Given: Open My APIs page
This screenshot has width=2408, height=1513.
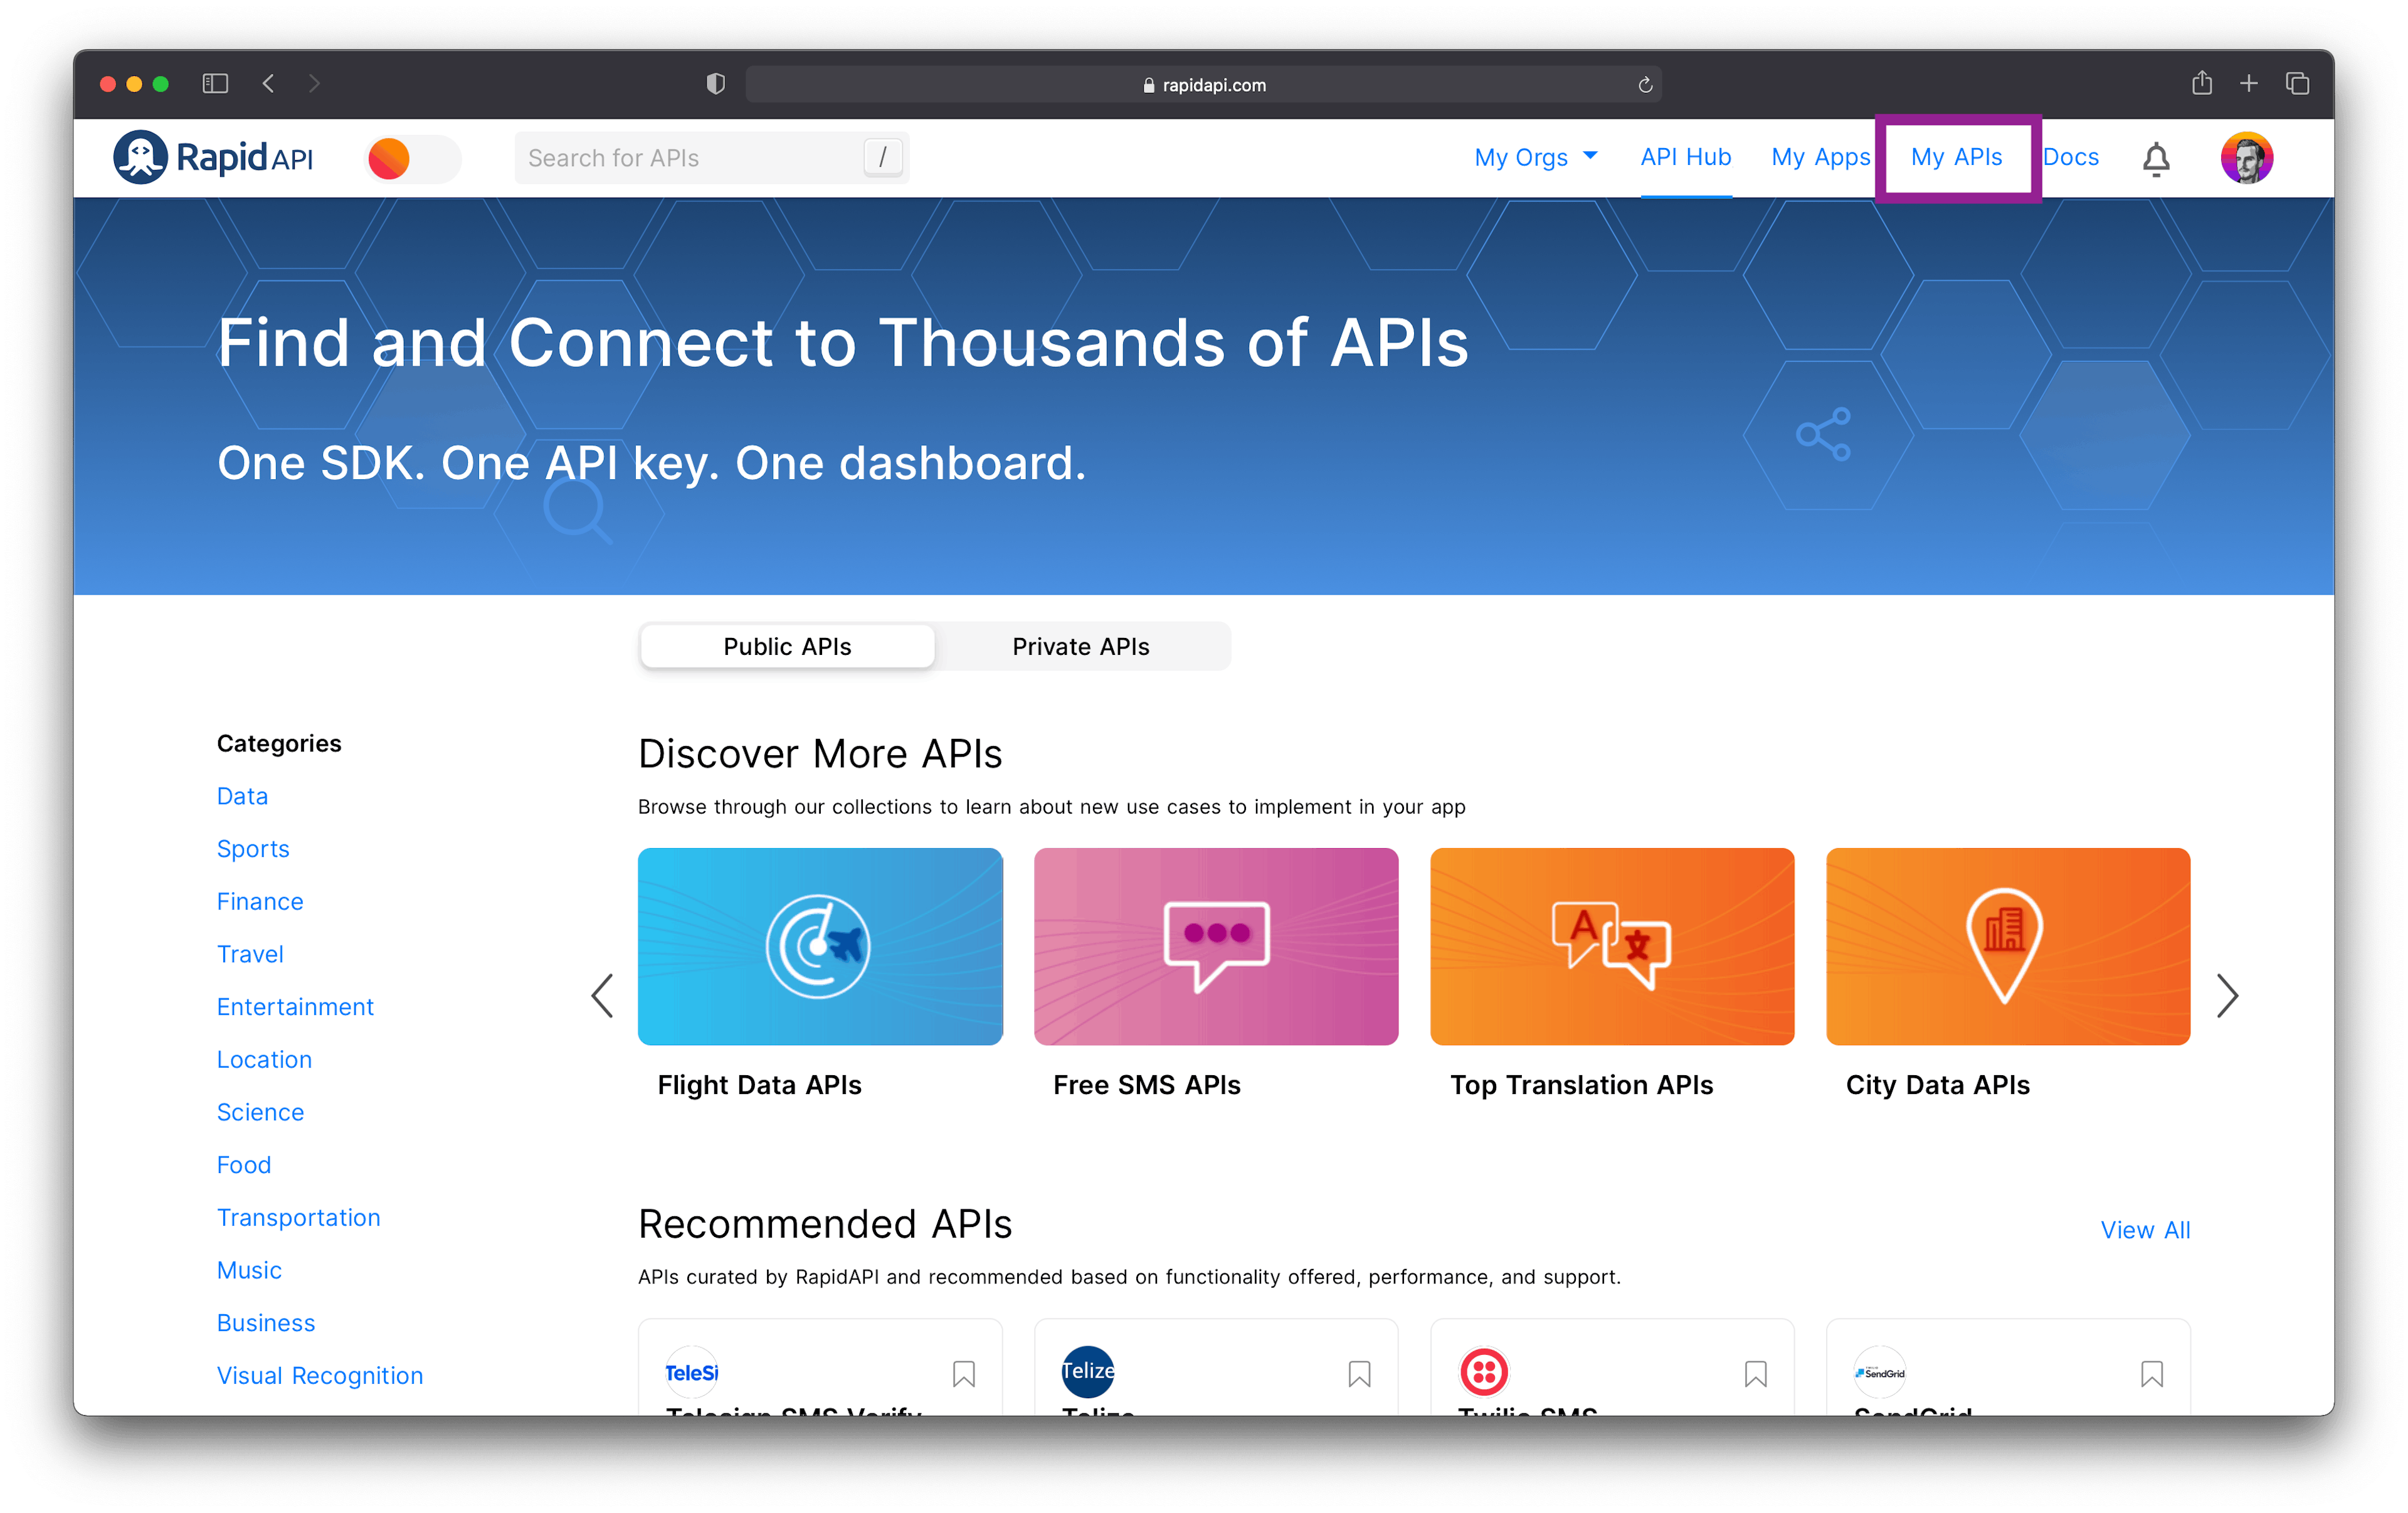Looking at the screenshot, I should tap(1956, 157).
